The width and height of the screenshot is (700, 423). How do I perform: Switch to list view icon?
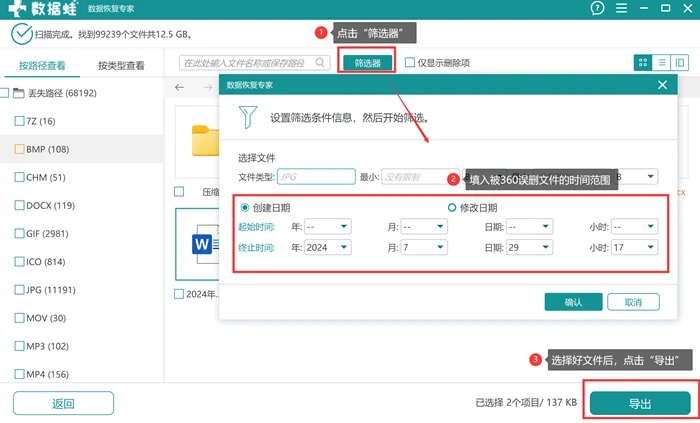[x=661, y=62]
